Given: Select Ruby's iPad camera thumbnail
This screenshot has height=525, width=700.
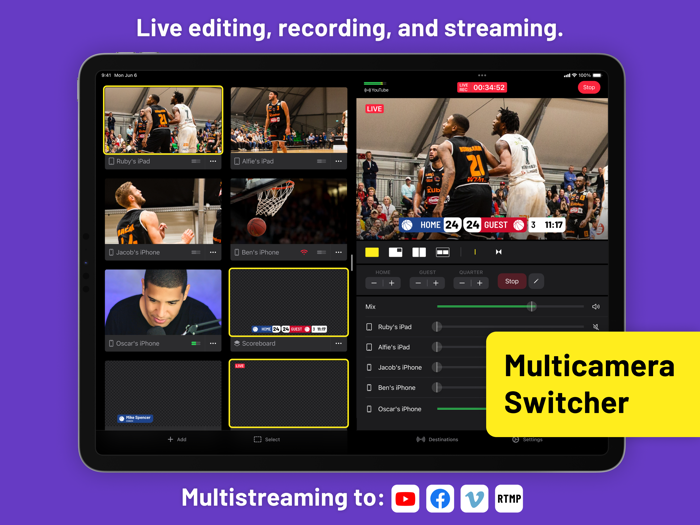Looking at the screenshot, I should pos(163,120).
